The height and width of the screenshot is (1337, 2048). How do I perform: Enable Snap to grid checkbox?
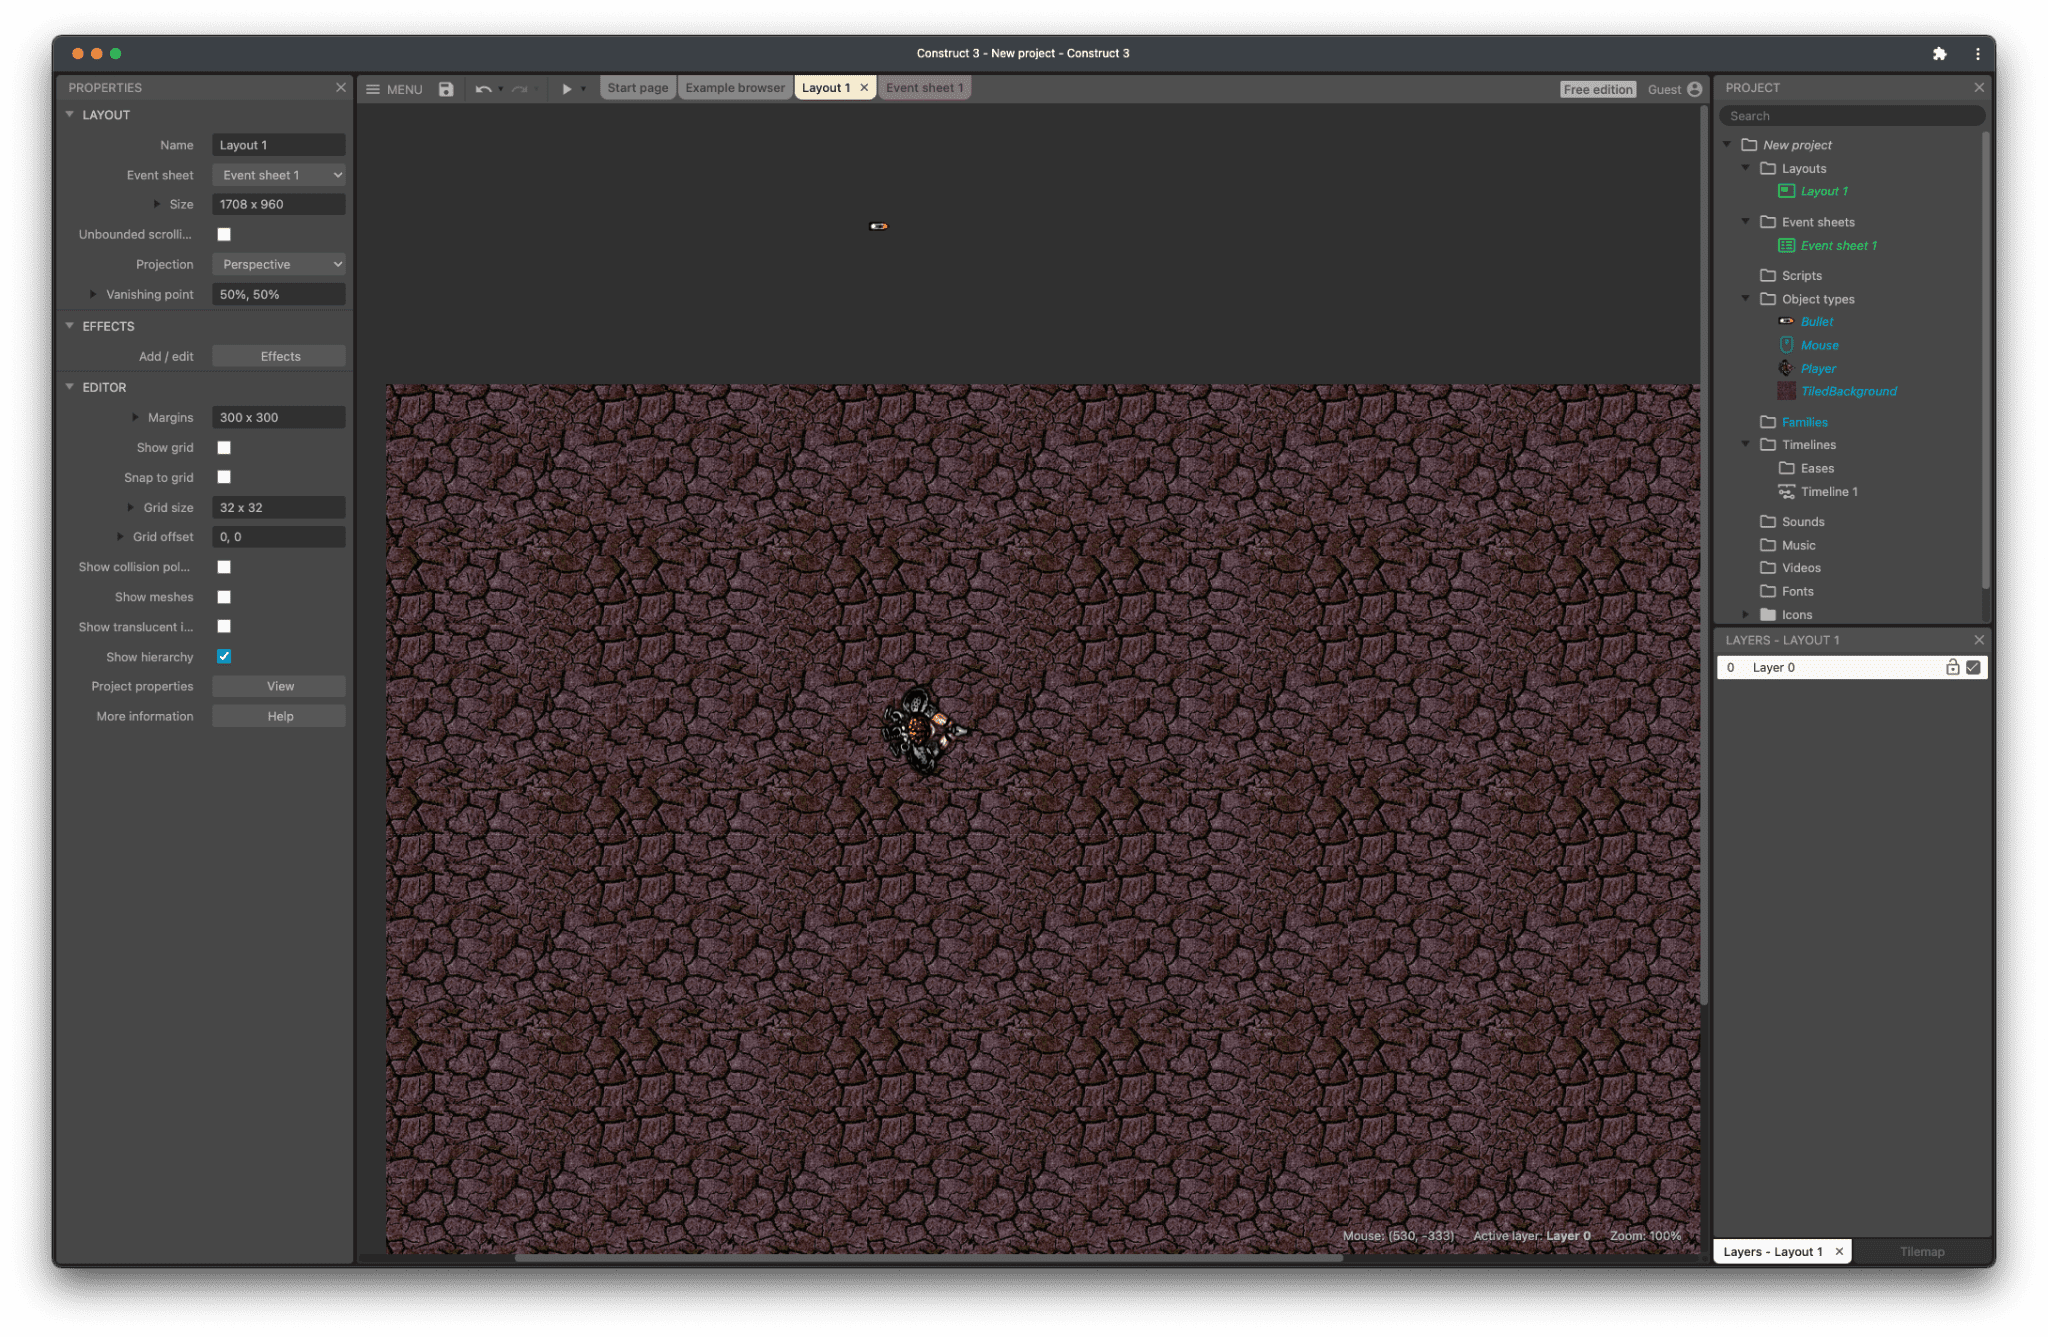[225, 478]
